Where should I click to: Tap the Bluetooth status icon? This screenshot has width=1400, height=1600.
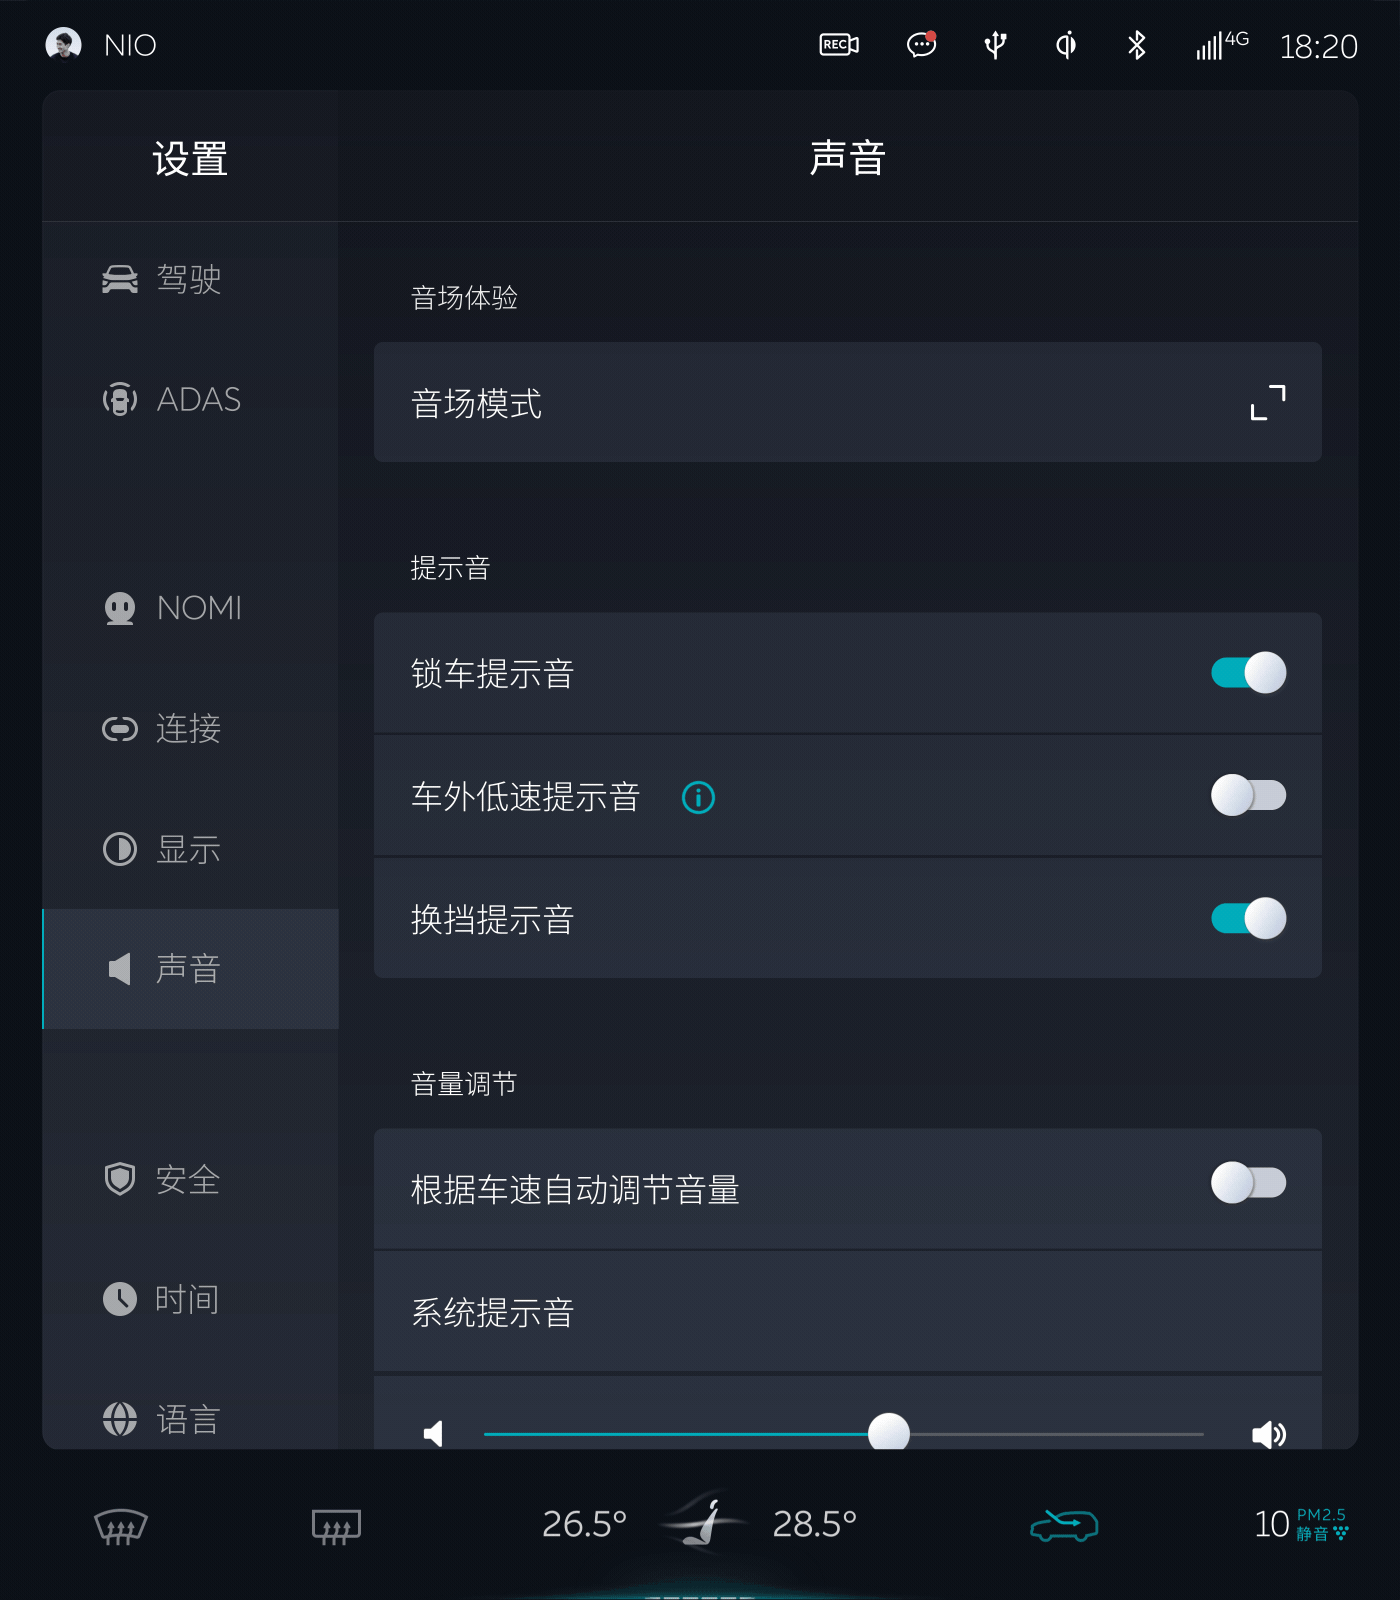point(1136,45)
